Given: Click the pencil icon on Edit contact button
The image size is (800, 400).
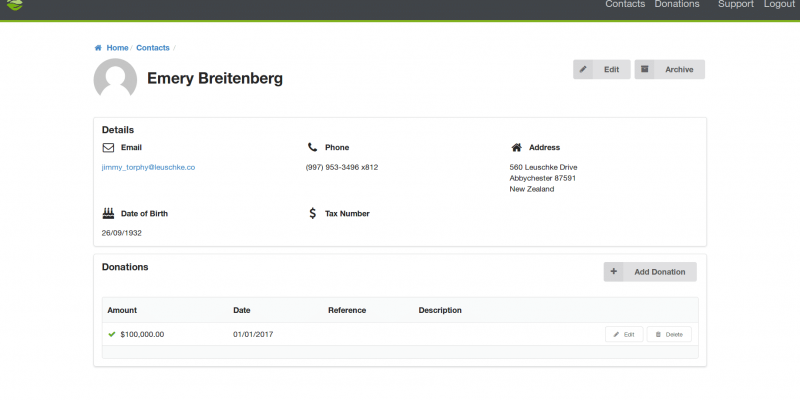Looking at the screenshot, I should [x=584, y=69].
